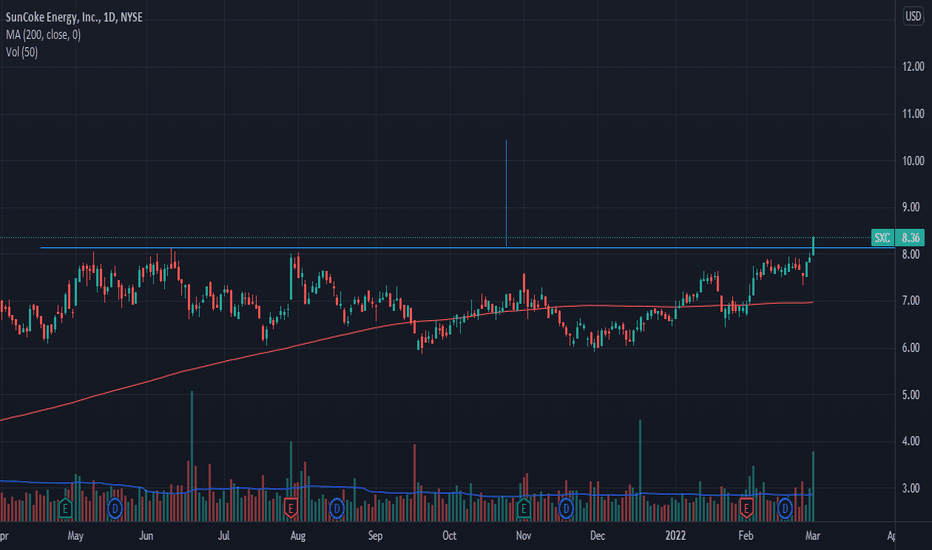Click the Nov label on time axis
This screenshot has width=932, height=550.
(x=524, y=536)
